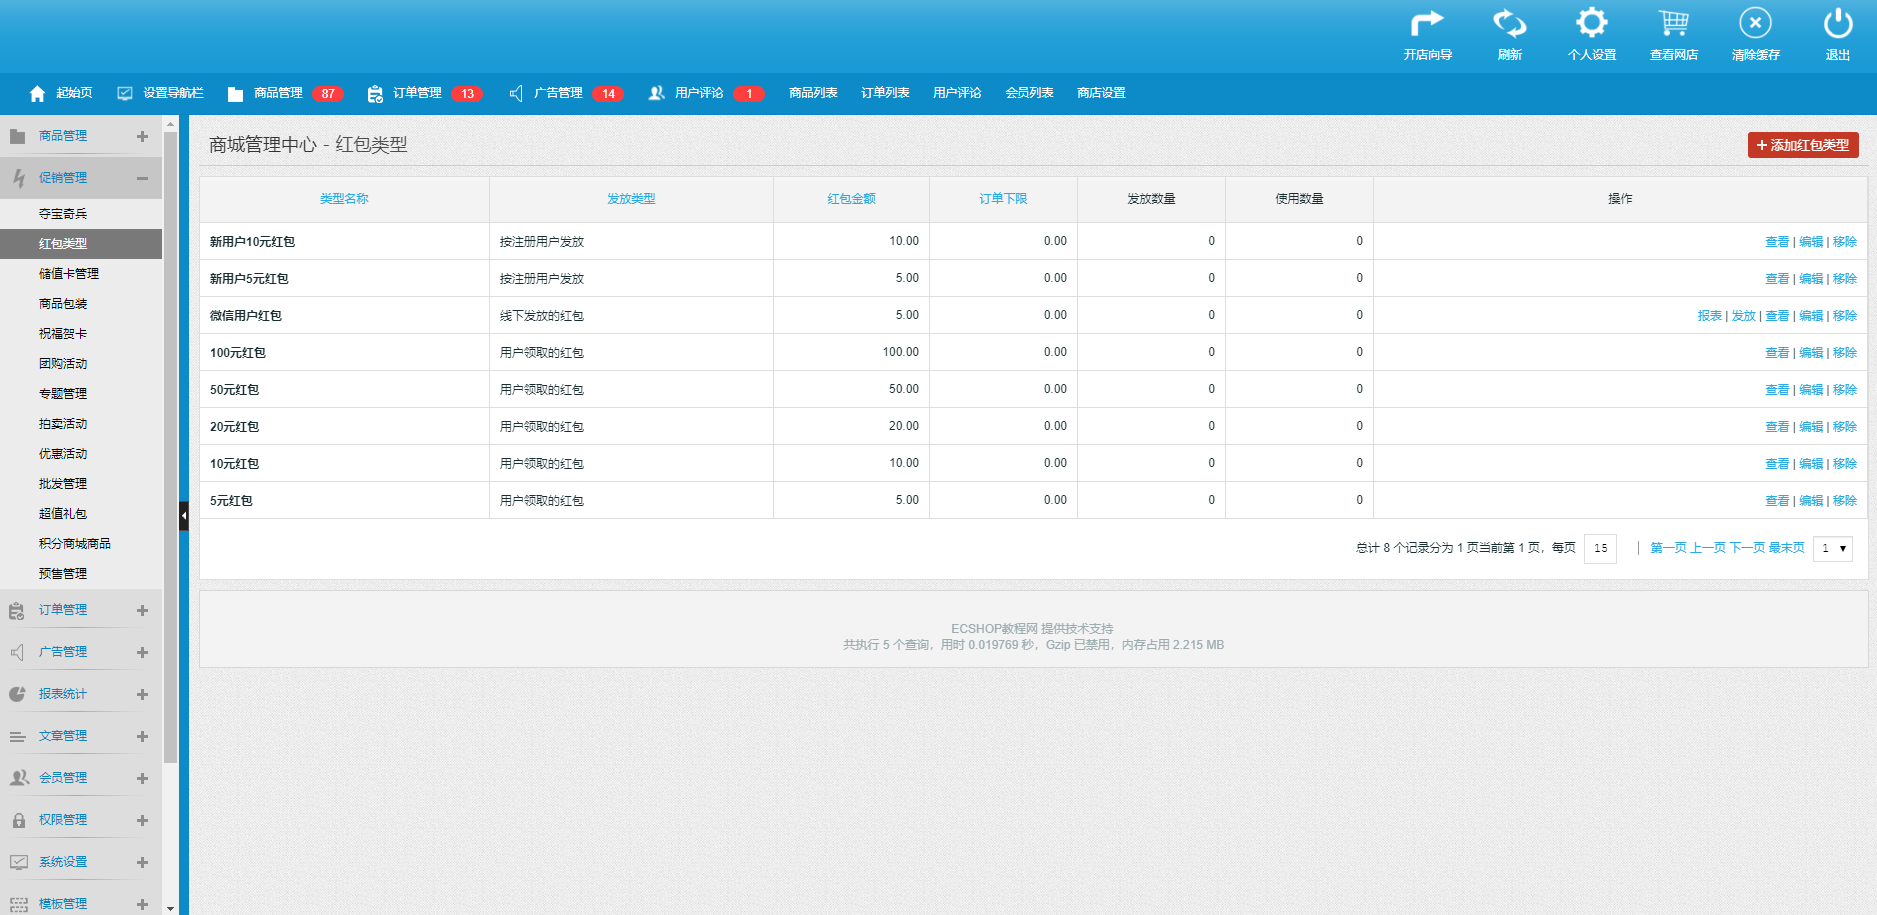Expand 商品管理 in the sidebar
The image size is (1877, 915).
click(x=142, y=136)
